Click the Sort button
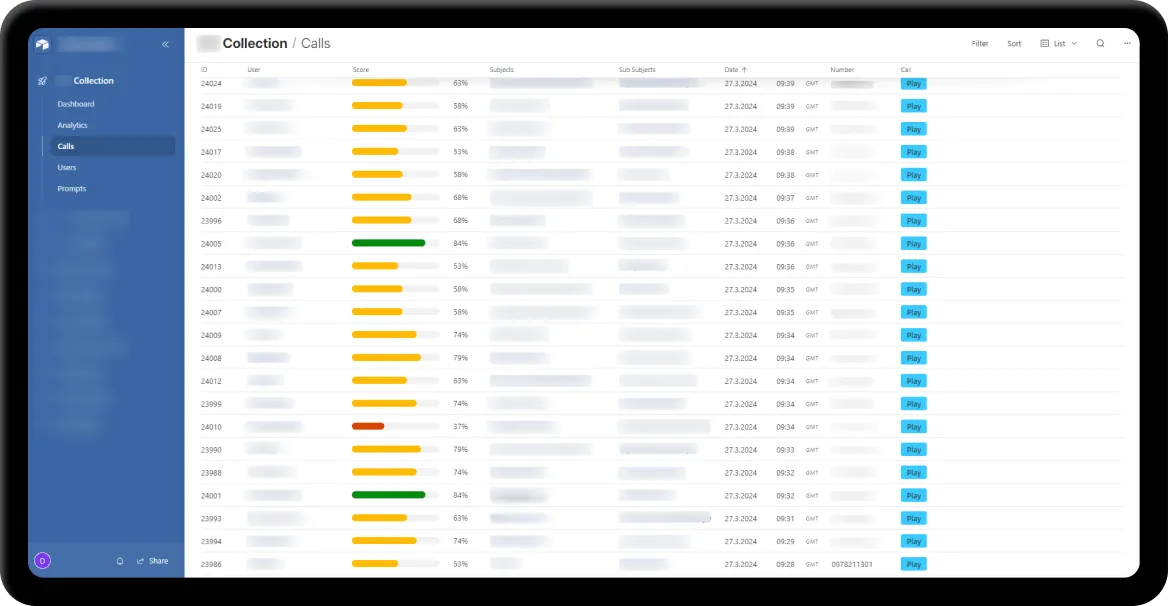 point(1014,44)
